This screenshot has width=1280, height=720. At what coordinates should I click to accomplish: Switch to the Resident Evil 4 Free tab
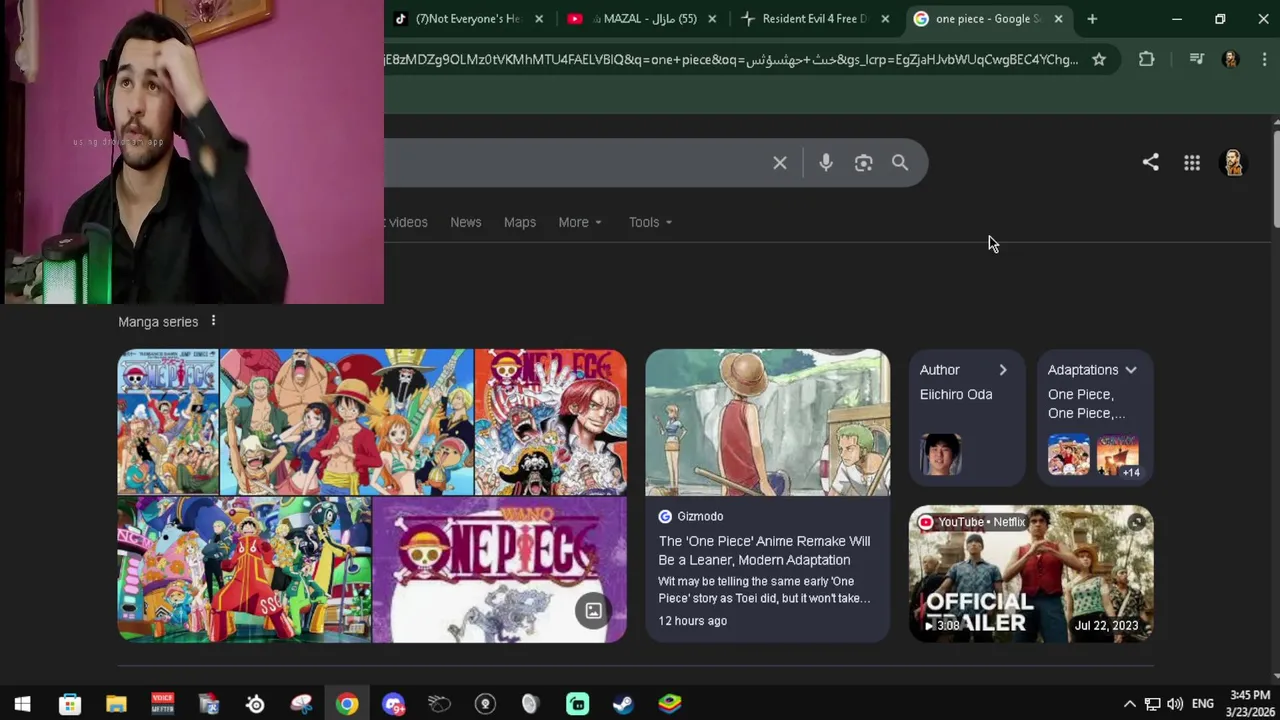pos(813,19)
